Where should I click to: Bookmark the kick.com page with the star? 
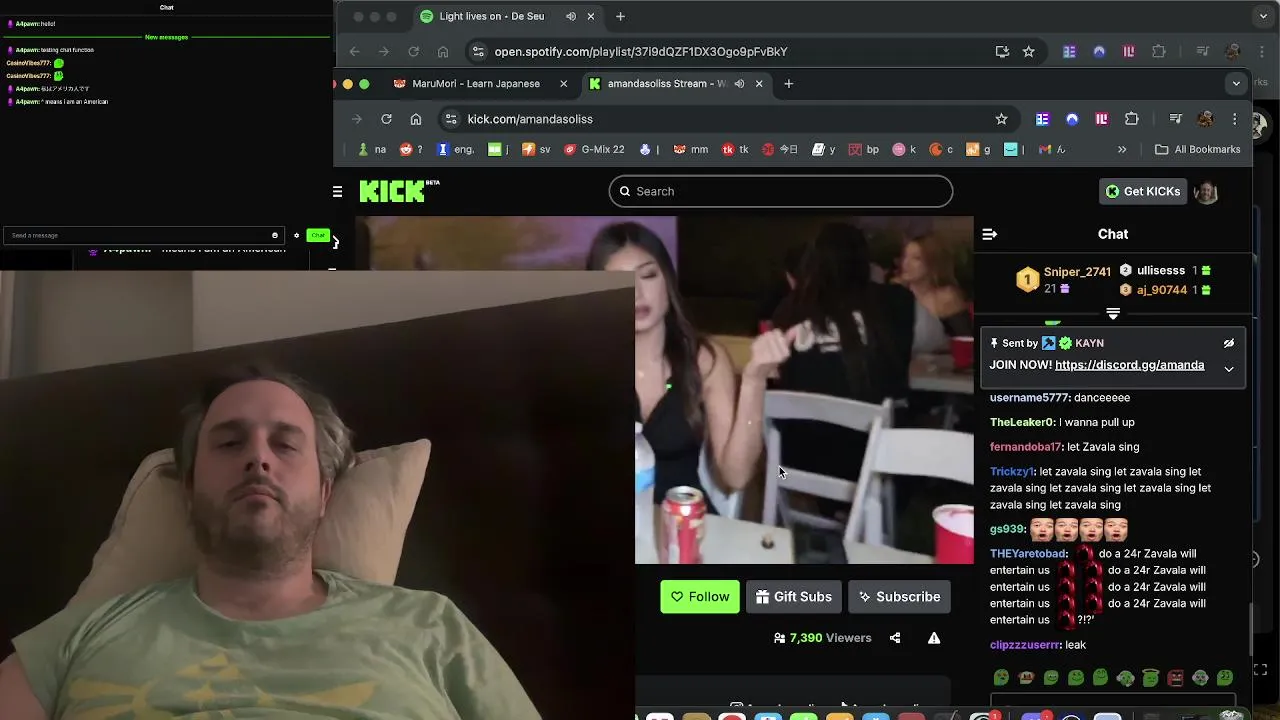tap(1001, 119)
